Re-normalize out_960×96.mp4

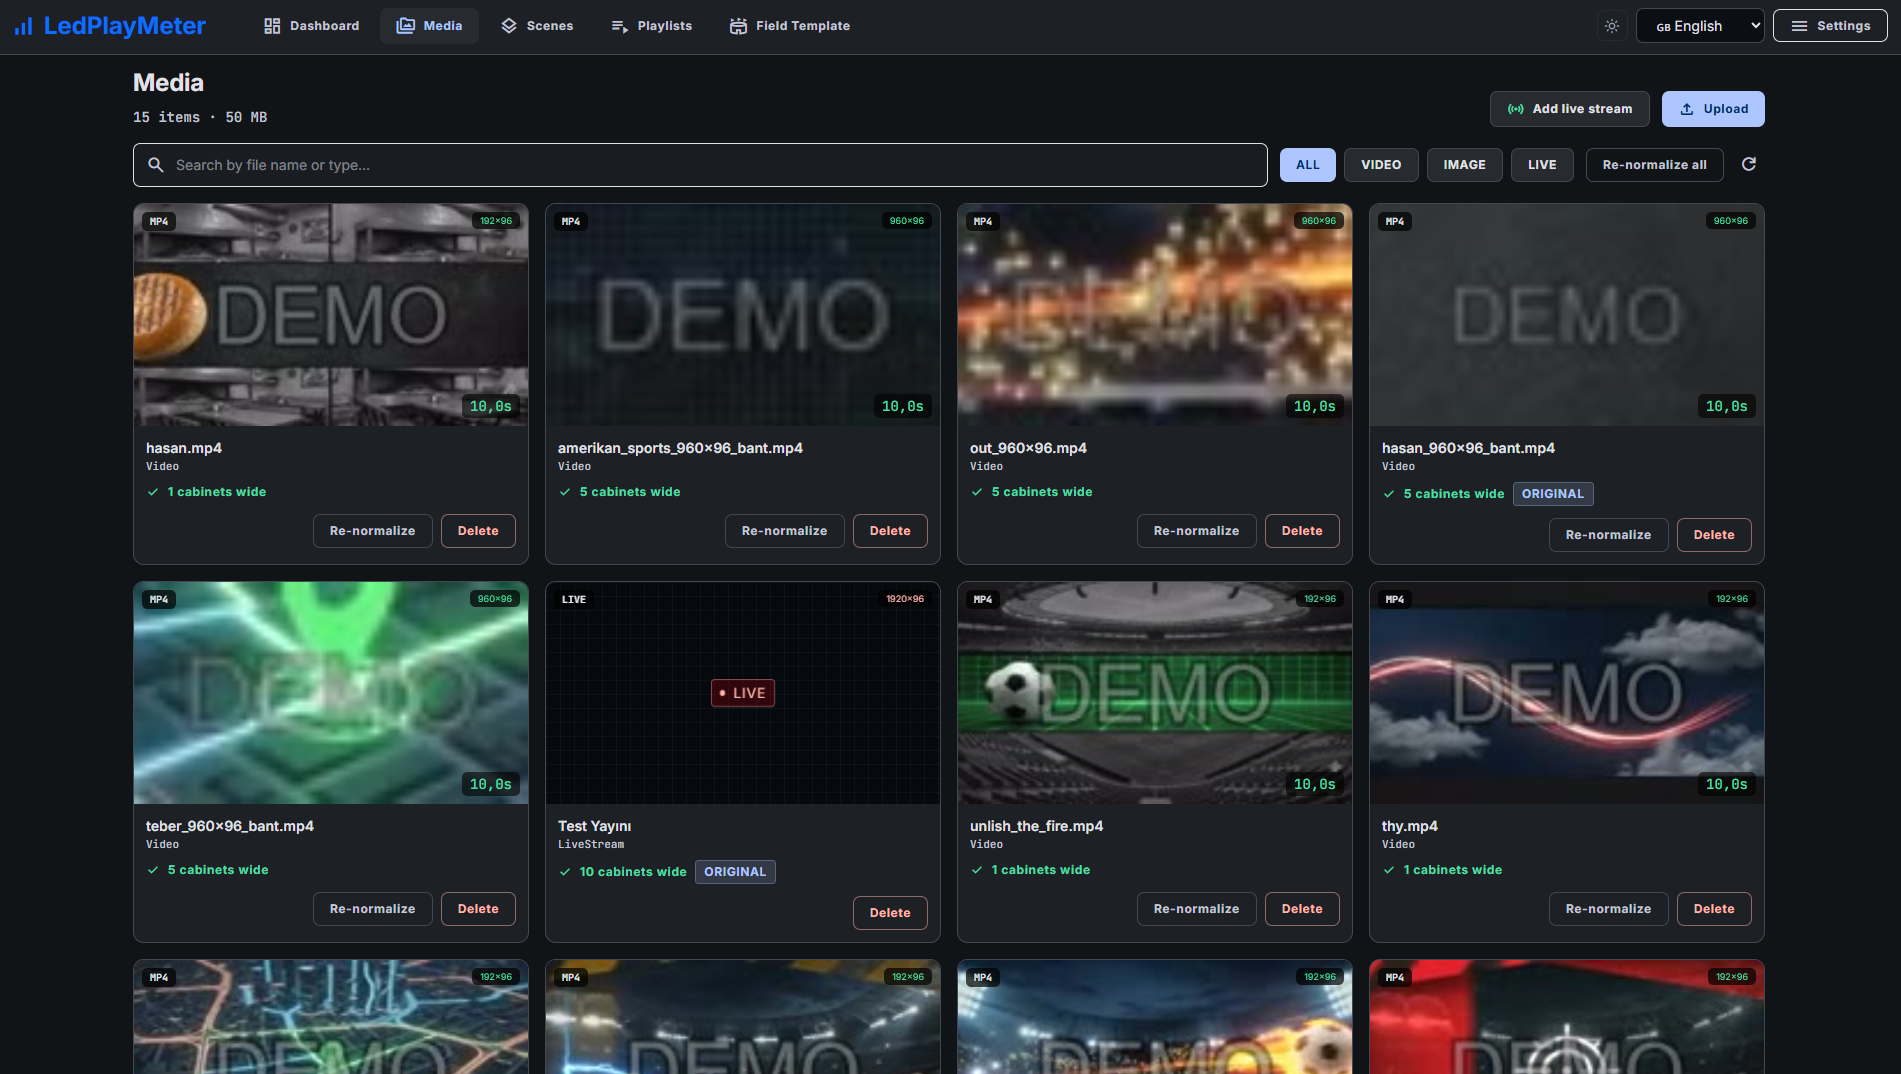click(1196, 531)
